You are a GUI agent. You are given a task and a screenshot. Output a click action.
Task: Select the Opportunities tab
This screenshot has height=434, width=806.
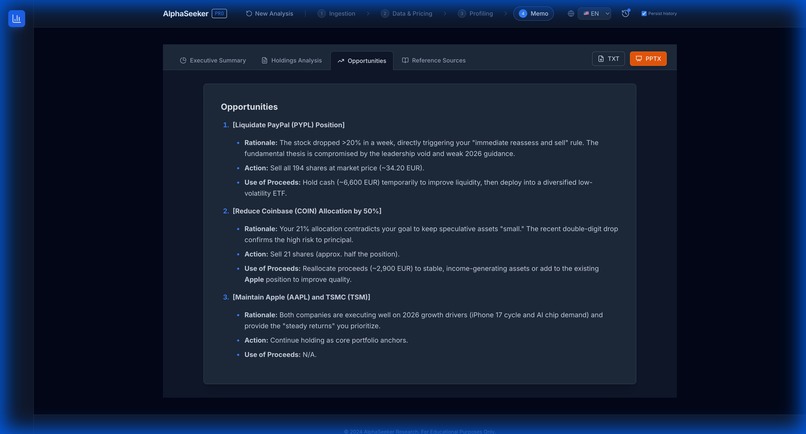[x=362, y=61]
